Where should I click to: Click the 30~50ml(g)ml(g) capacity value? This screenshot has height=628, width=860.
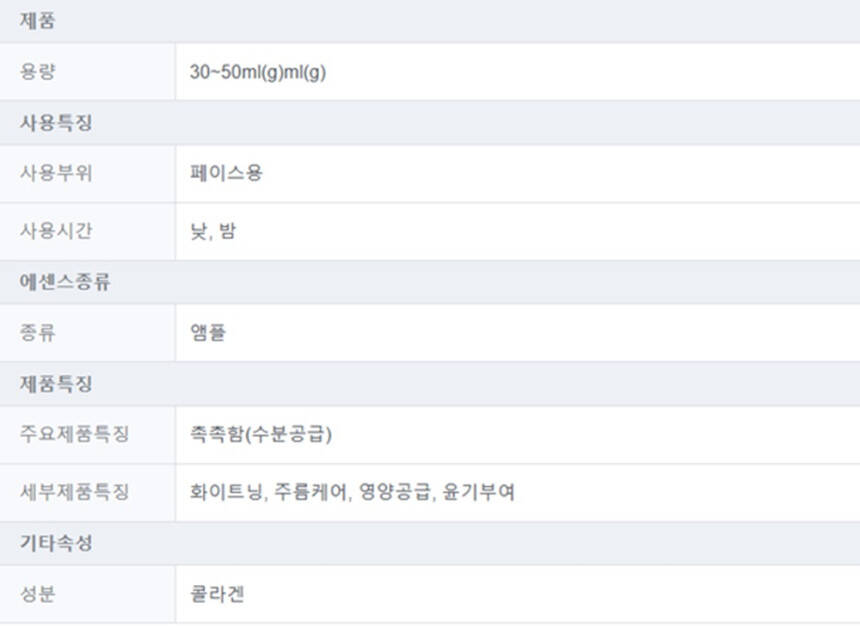pyautogui.click(x=257, y=72)
